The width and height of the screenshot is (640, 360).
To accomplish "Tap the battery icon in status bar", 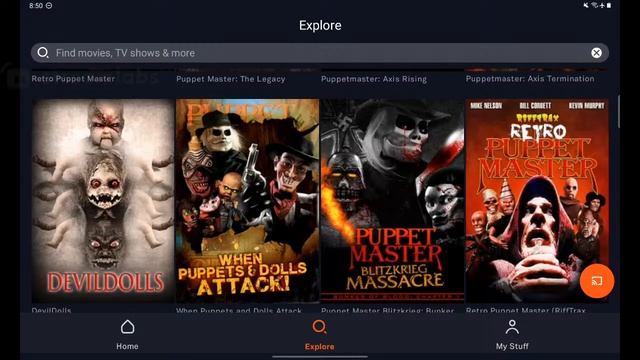I will click(609, 5).
